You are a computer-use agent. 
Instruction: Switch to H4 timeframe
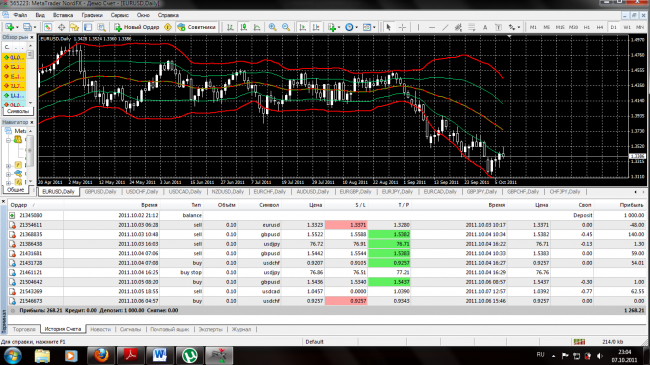(600, 27)
